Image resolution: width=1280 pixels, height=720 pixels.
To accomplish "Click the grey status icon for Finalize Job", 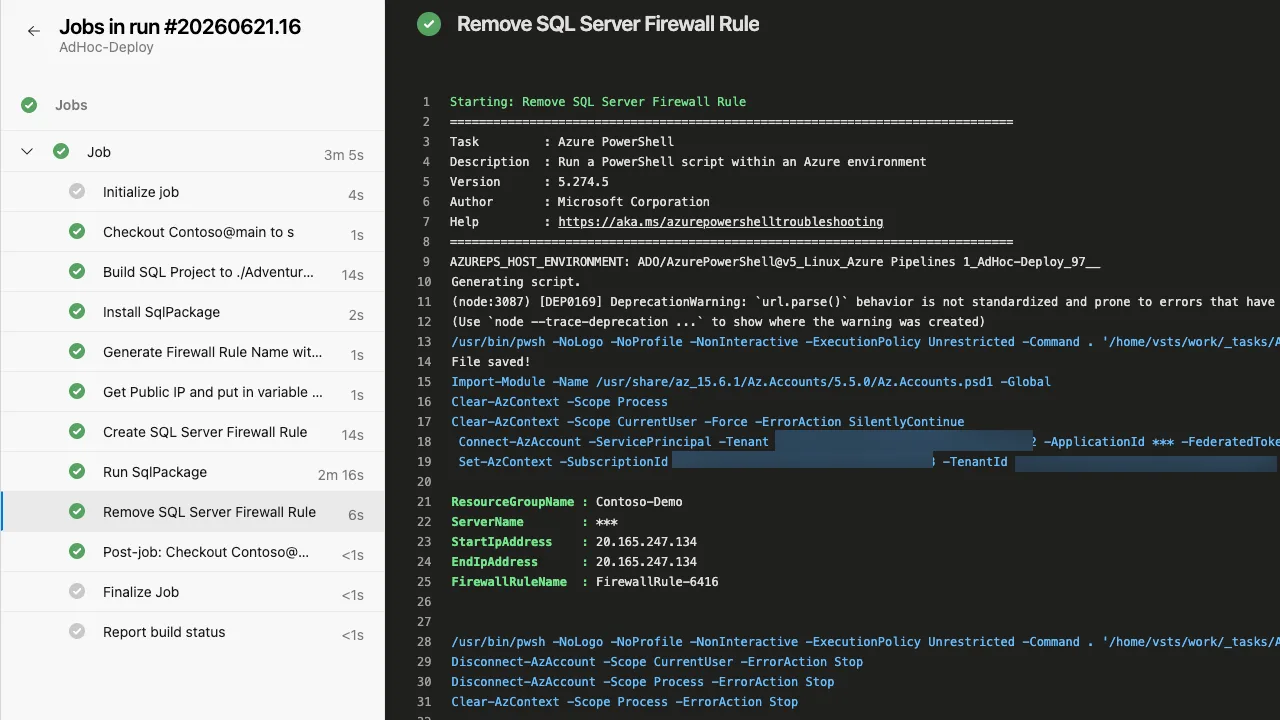I will pyautogui.click(x=77, y=592).
